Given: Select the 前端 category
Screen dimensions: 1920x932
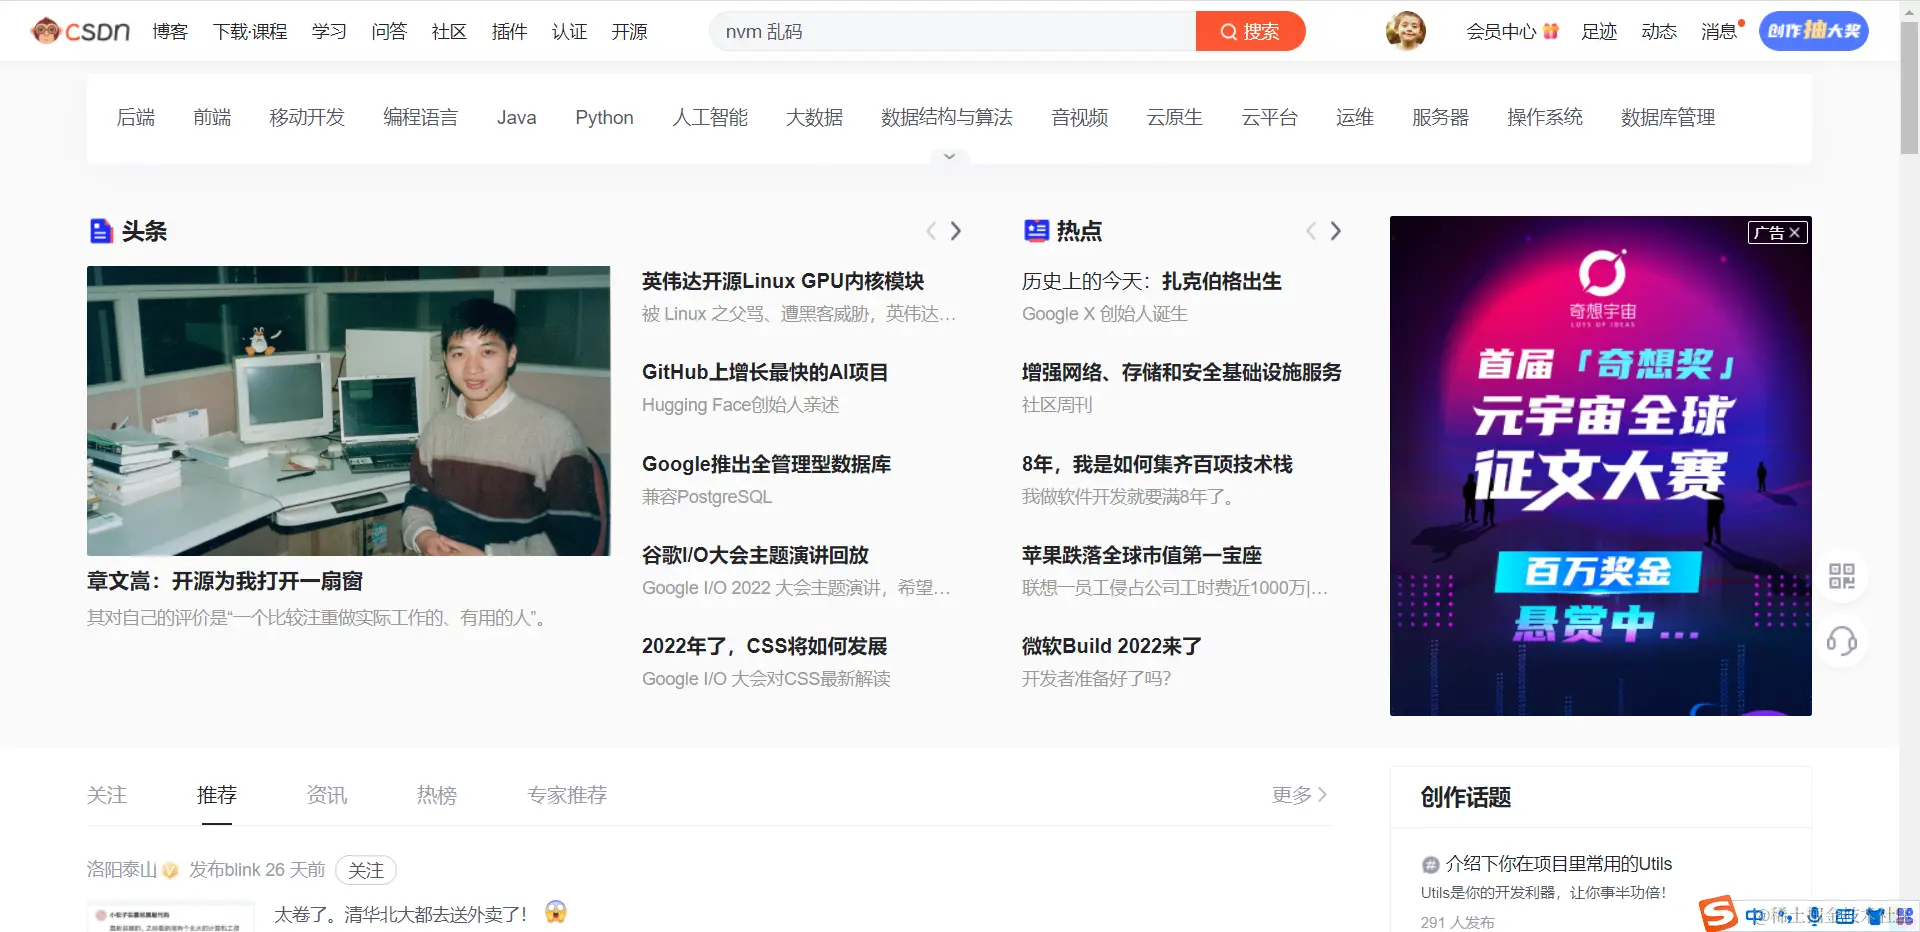Looking at the screenshot, I should [x=212, y=117].
